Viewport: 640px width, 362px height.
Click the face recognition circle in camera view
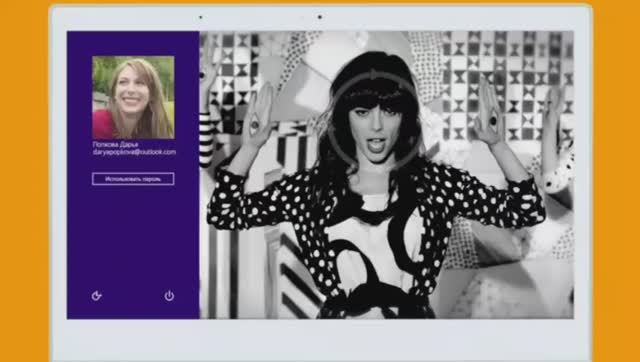coord(374,120)
